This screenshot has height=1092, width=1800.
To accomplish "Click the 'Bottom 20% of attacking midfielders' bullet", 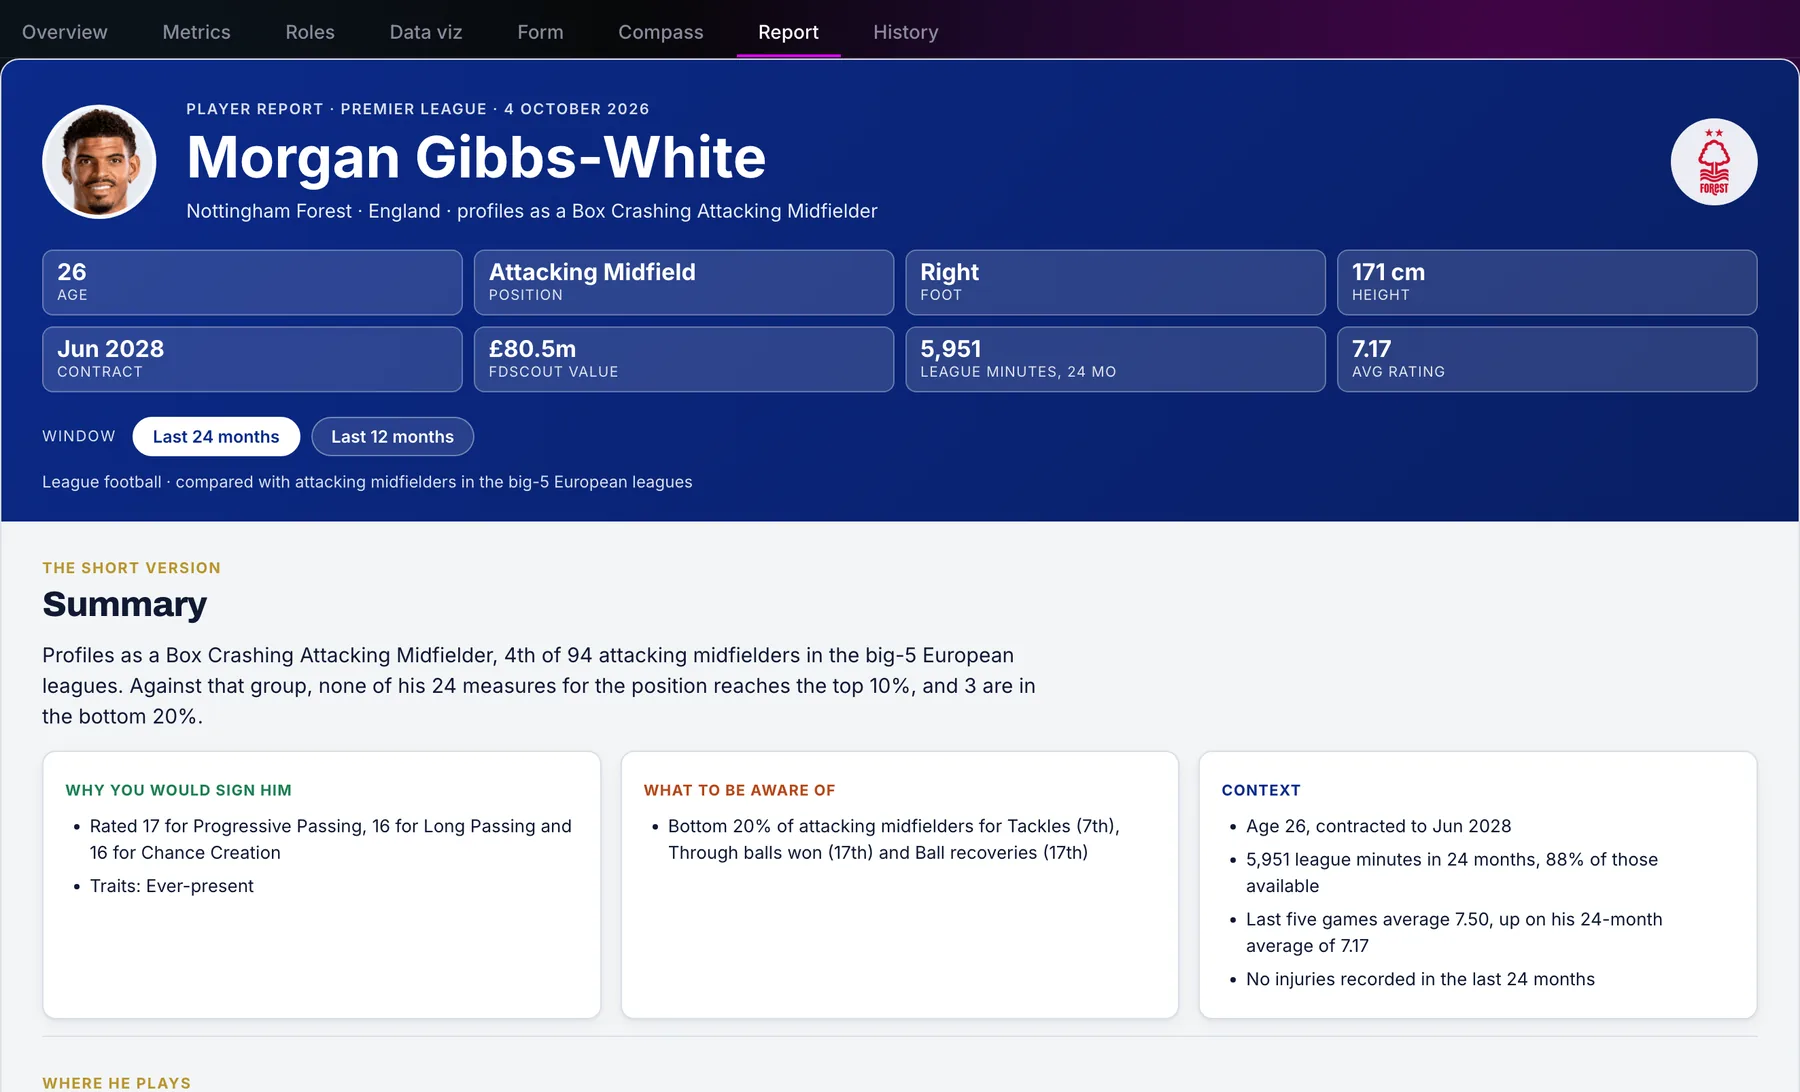I will [x=893, y=839].
